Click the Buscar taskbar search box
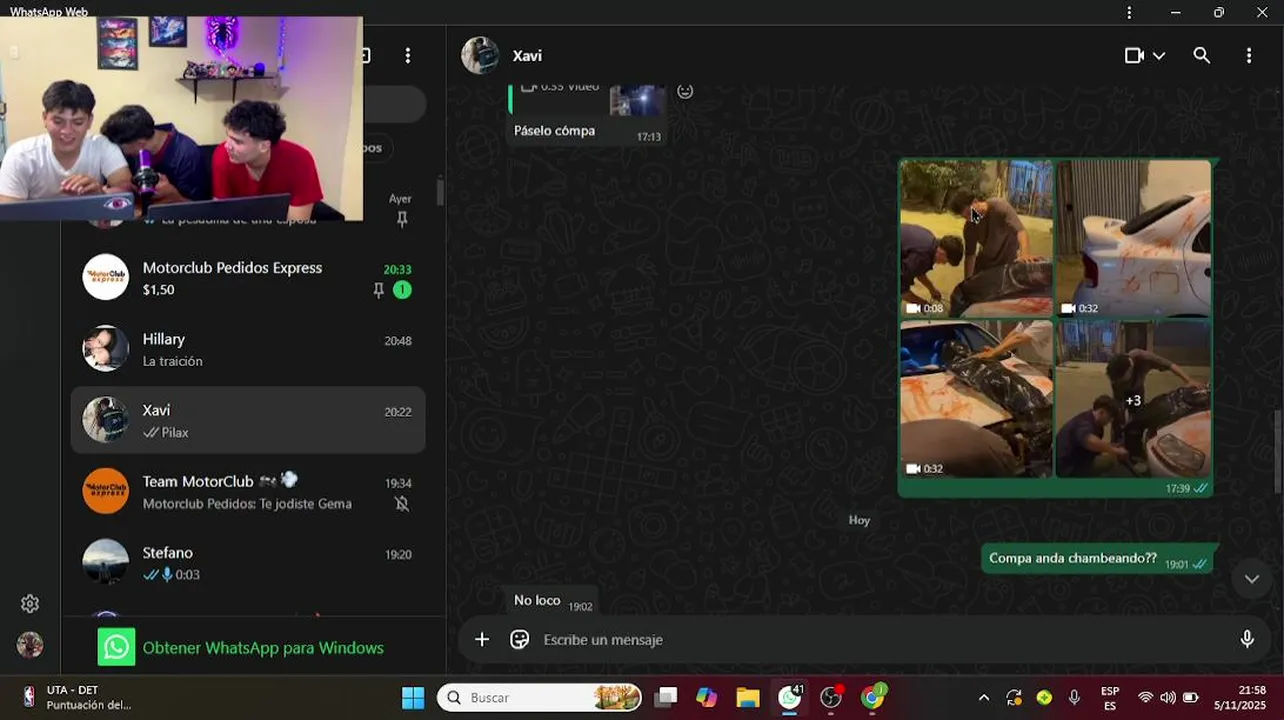1284x720 pixels. [x=540, y=698]
